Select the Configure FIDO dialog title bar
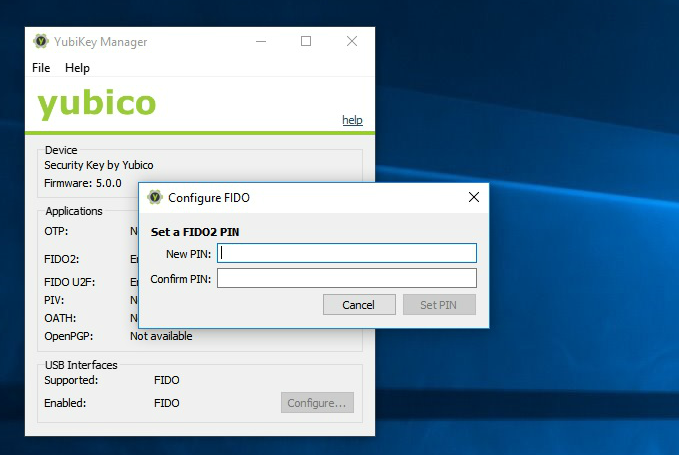Viewport: 679px width, 455px height. 300,198
